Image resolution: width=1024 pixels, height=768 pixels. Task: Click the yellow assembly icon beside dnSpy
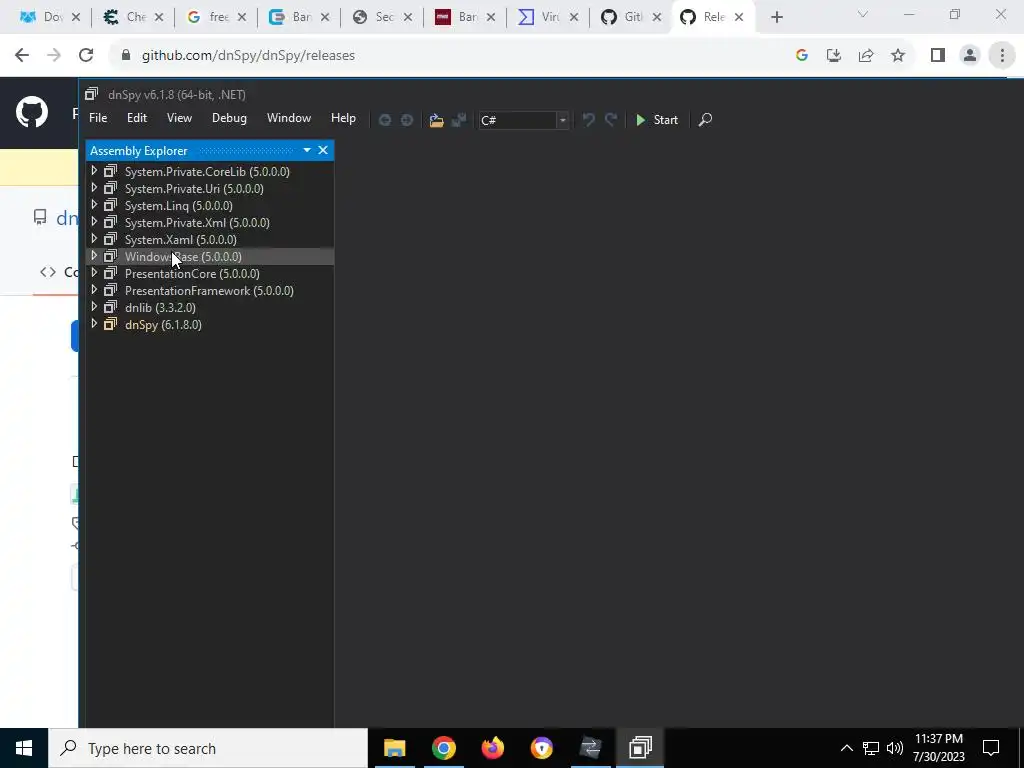(x=110, y=324)
